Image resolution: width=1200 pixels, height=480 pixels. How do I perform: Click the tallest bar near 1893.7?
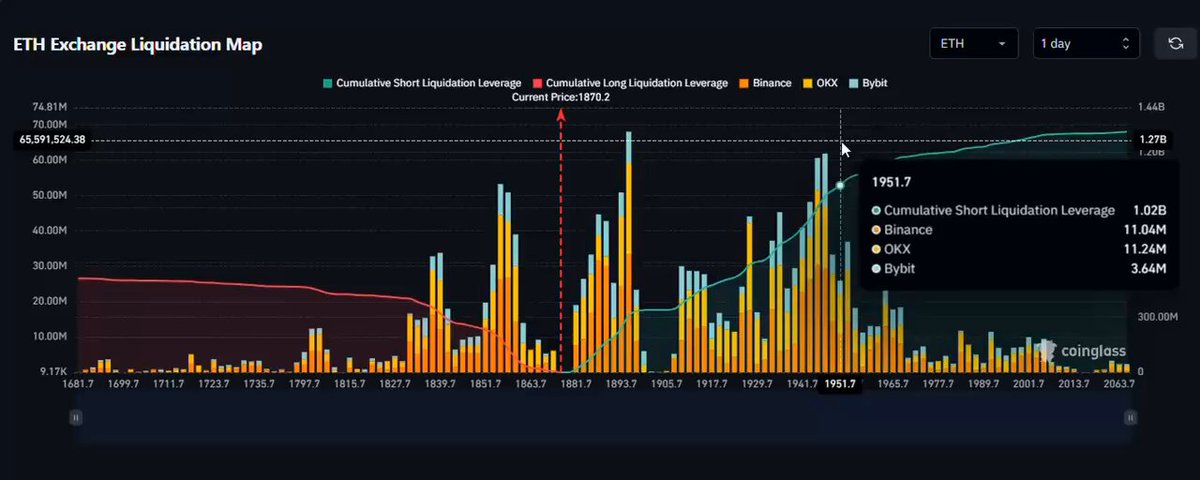[629, 250]
